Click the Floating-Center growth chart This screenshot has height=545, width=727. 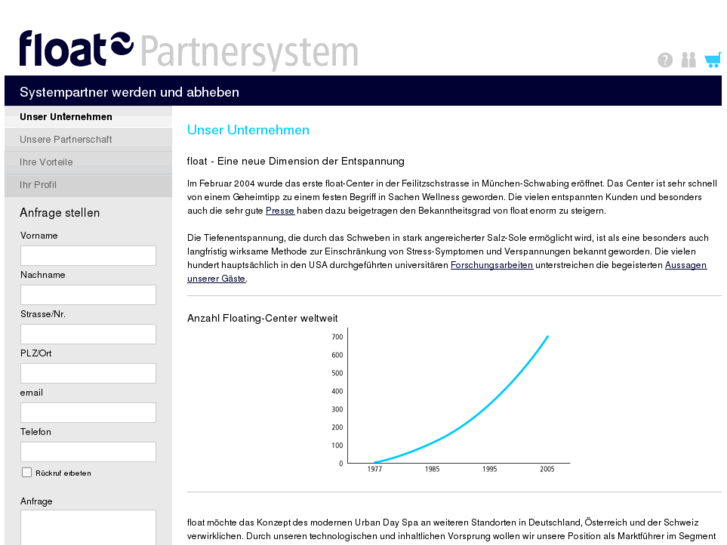[450, 400]
